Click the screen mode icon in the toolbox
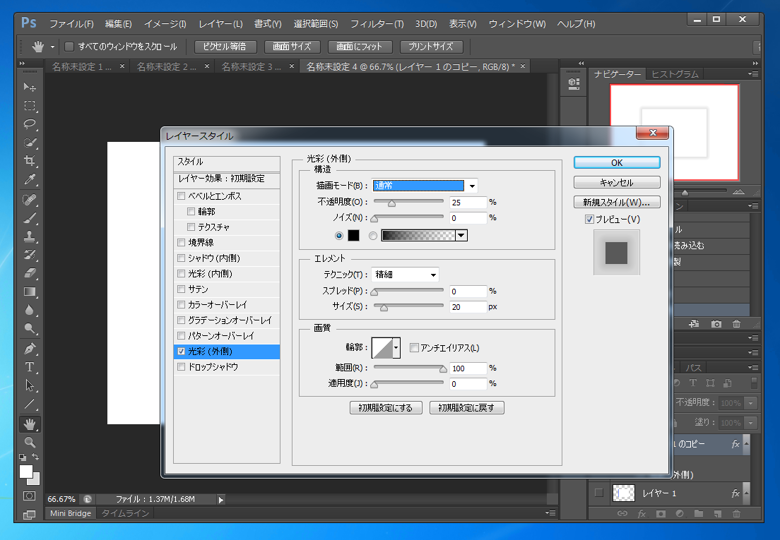 point(29,515)
